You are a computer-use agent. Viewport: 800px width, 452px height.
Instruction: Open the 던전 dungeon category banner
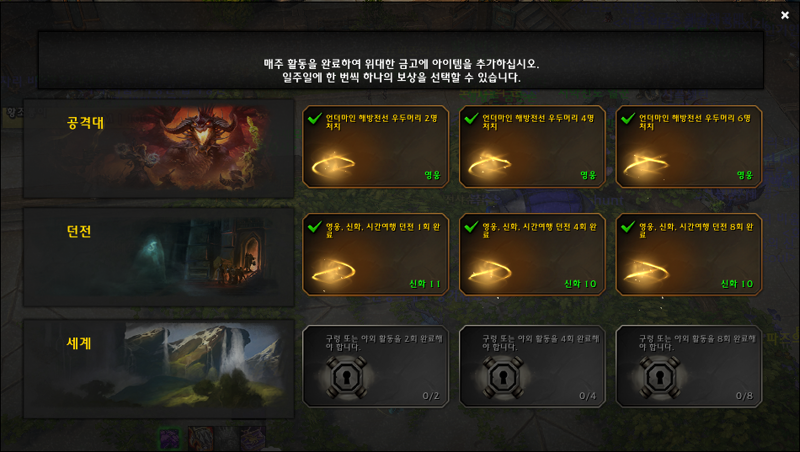point(159,257)
